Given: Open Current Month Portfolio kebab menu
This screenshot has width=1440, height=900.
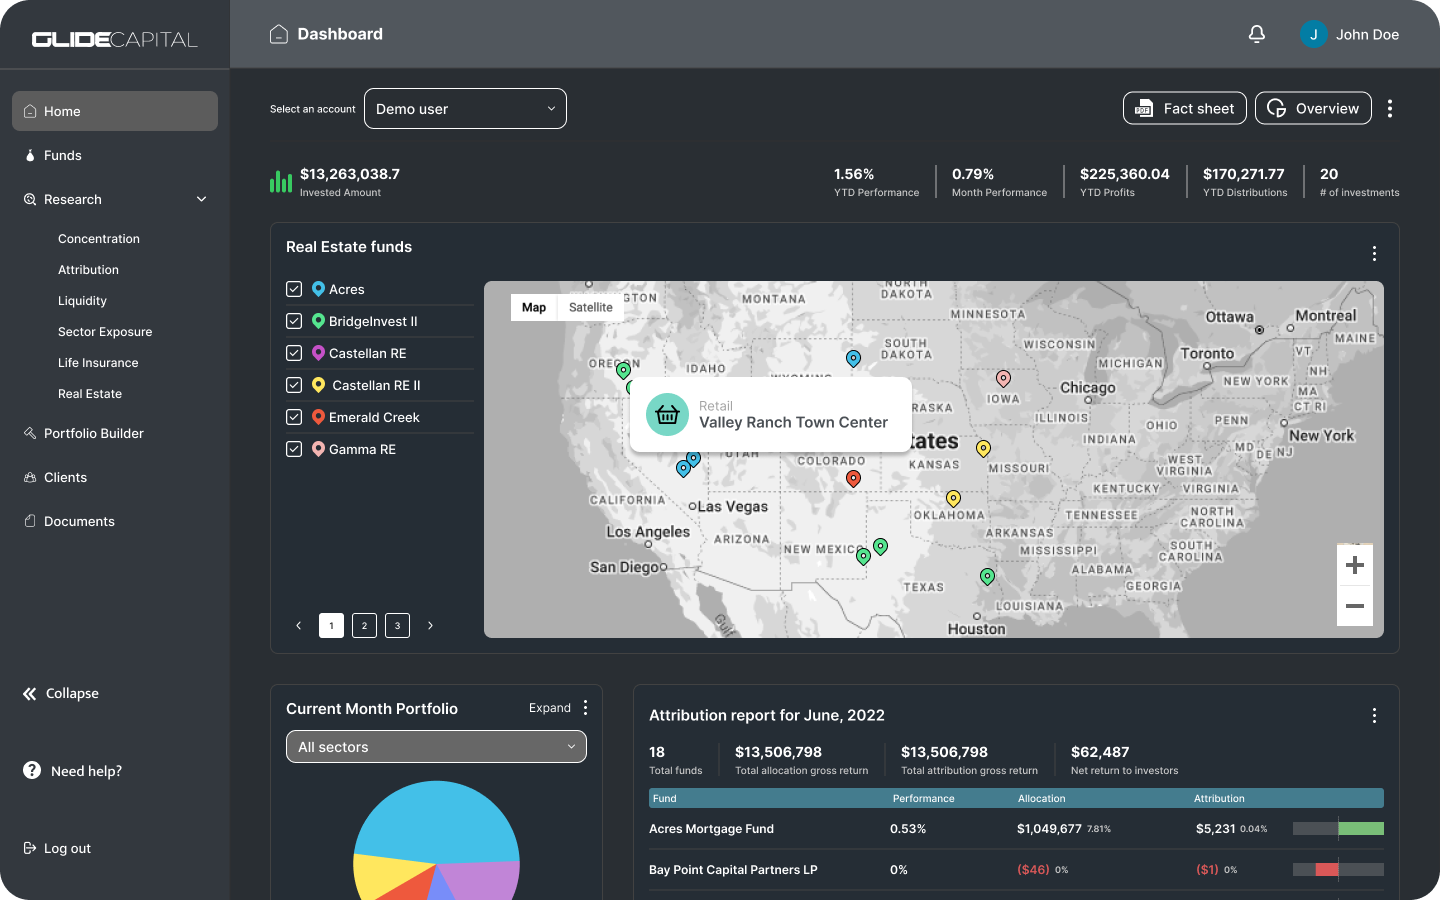Looking at the screenshot, I should tap(585, 707).
